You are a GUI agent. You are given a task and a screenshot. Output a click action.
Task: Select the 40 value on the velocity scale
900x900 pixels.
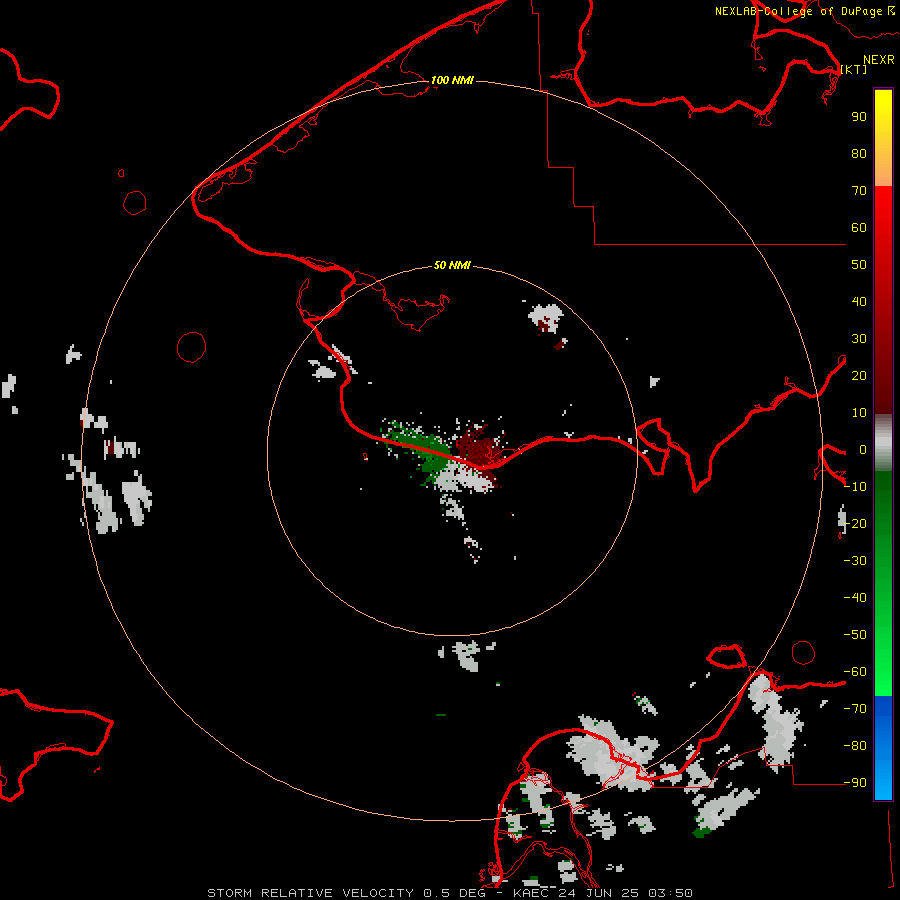(x=859, y=301)
